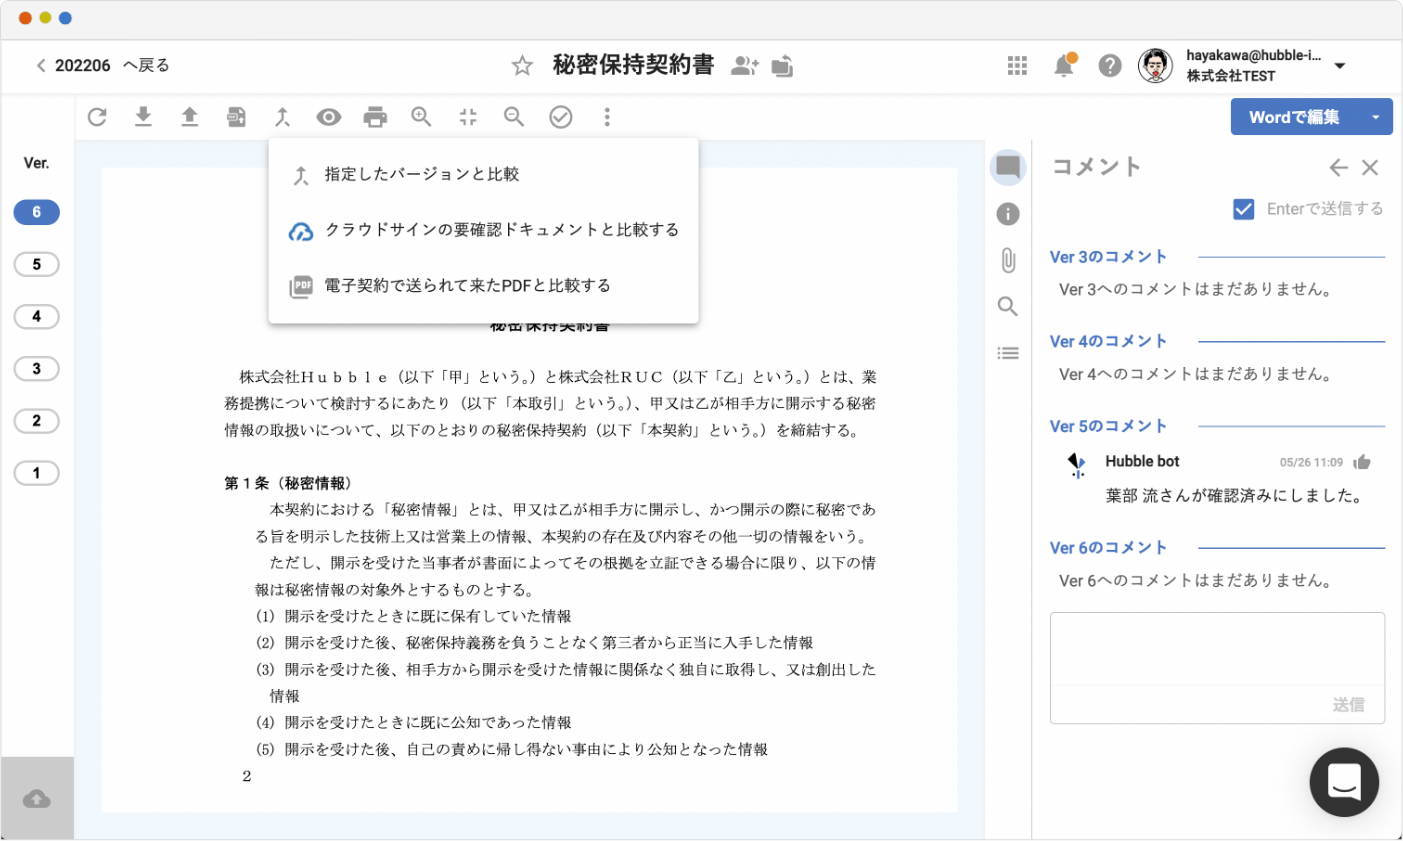1403x841 pixels.
Task: Click the Wordで編集 button
Action: [x=1293, y=117]
